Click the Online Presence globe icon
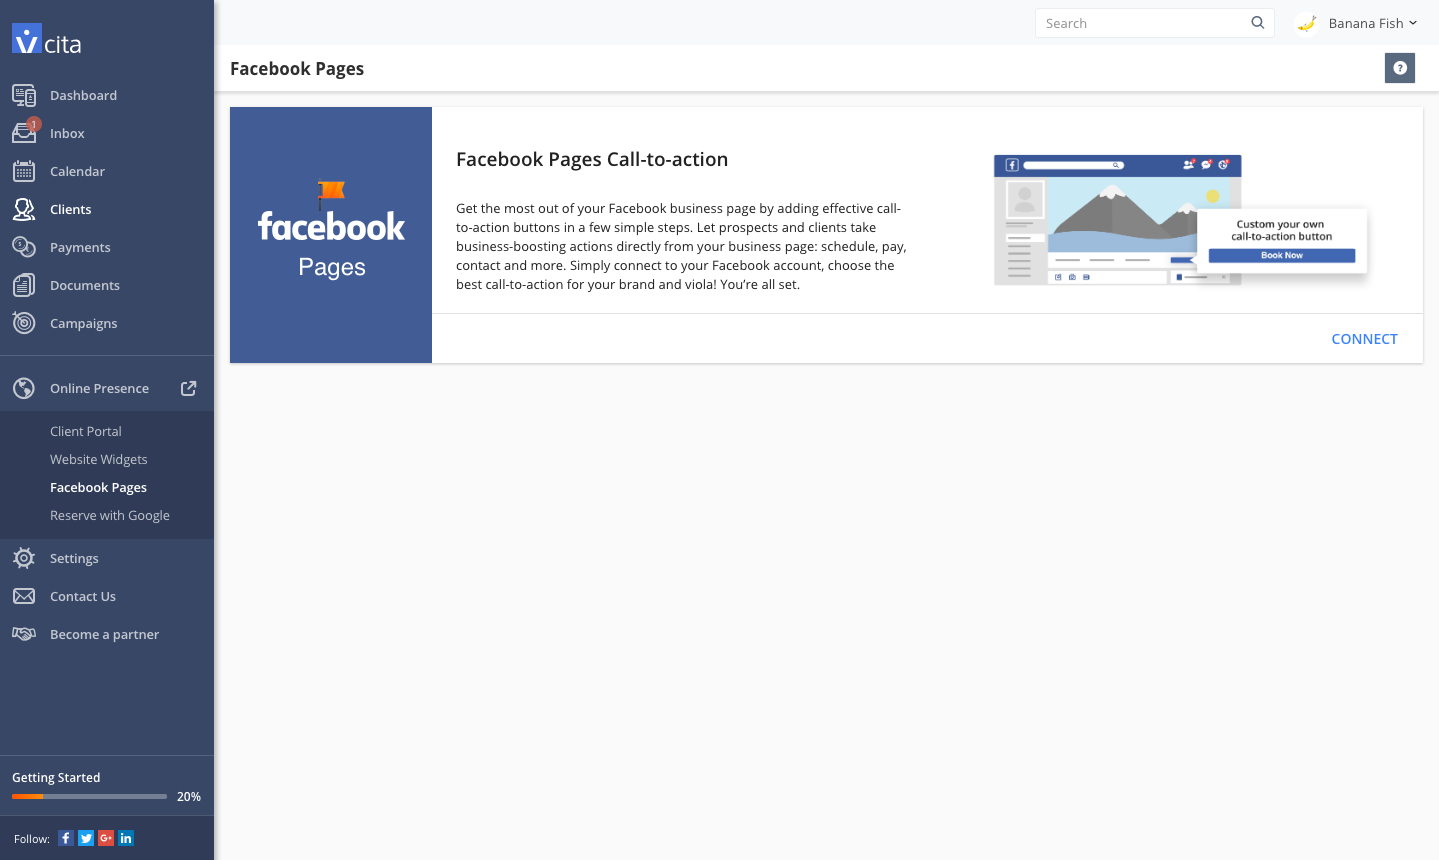 [x=24, y=388]
